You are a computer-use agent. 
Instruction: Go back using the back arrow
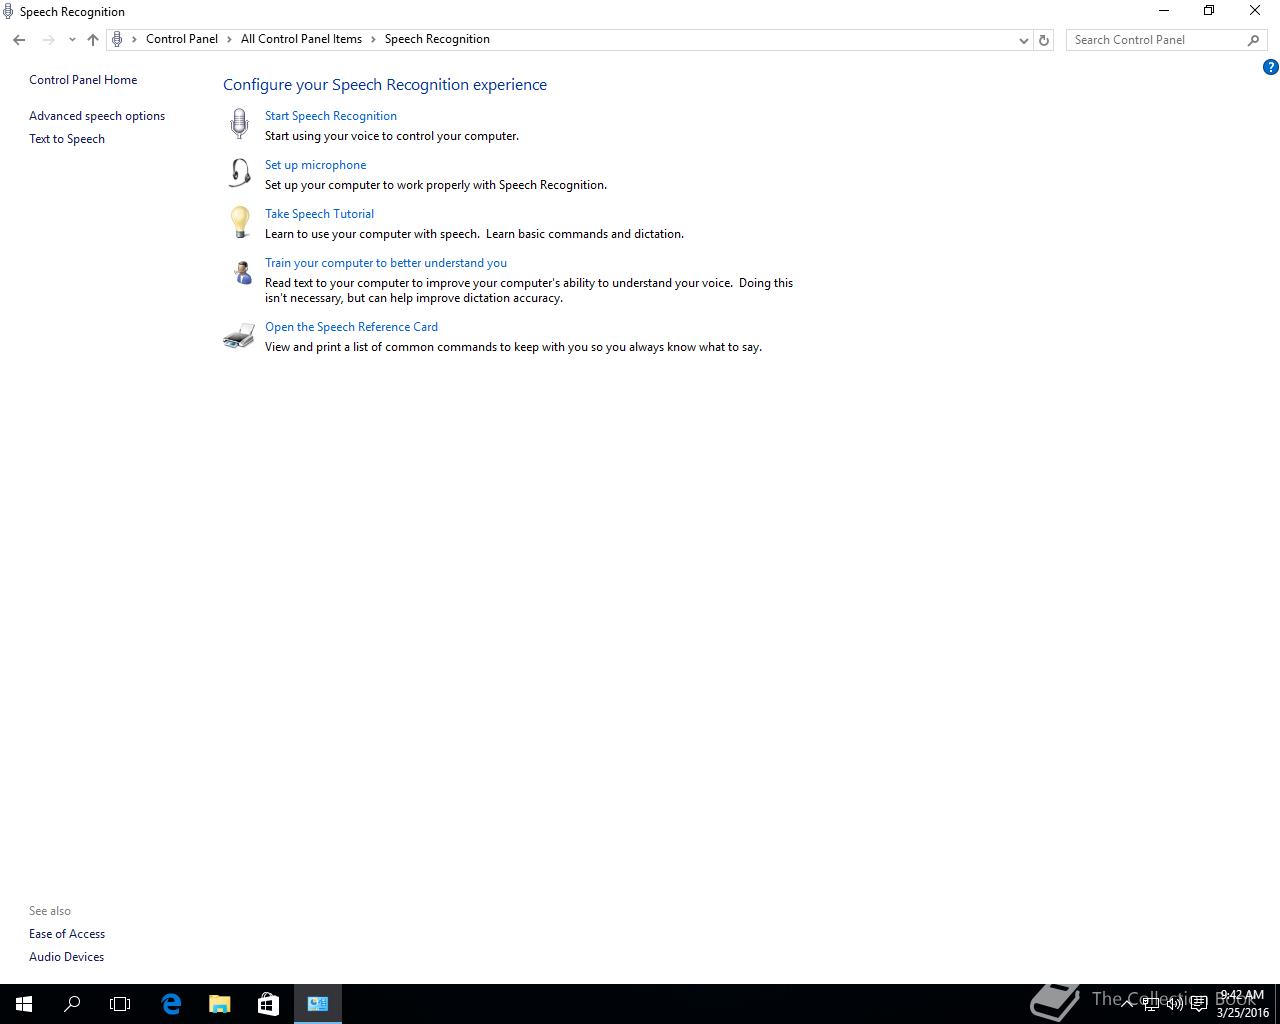(19, 40)
